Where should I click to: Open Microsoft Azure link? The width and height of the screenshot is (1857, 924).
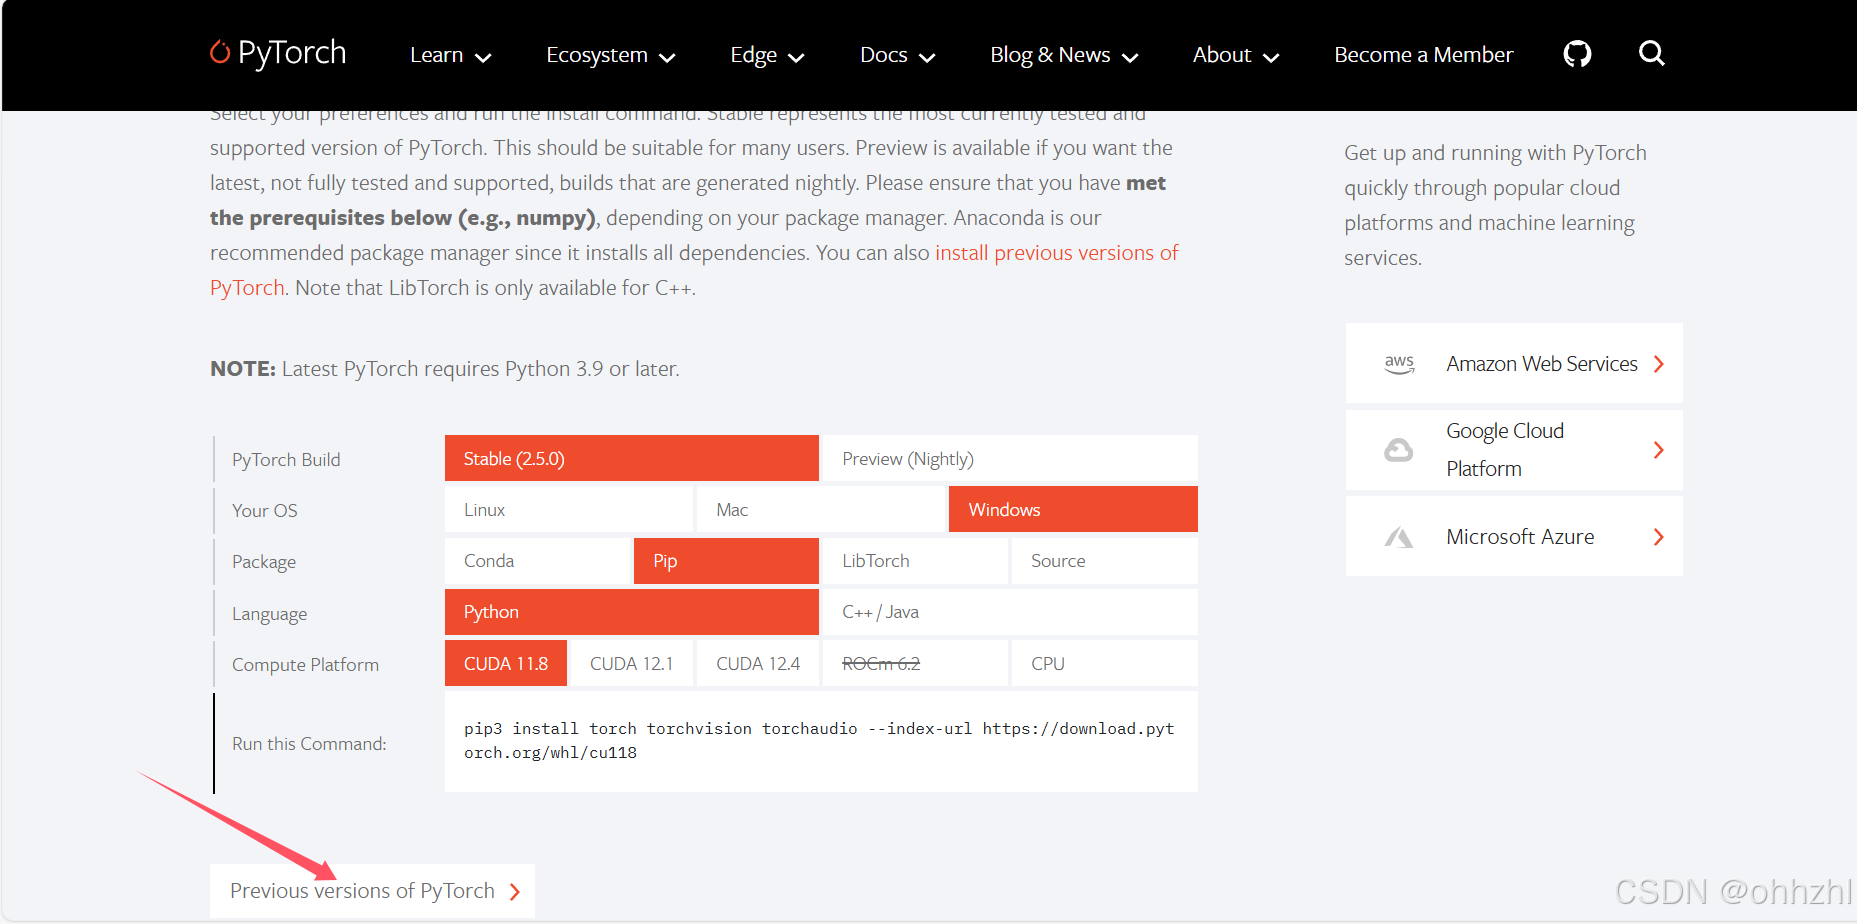[x=1514, y=537]
